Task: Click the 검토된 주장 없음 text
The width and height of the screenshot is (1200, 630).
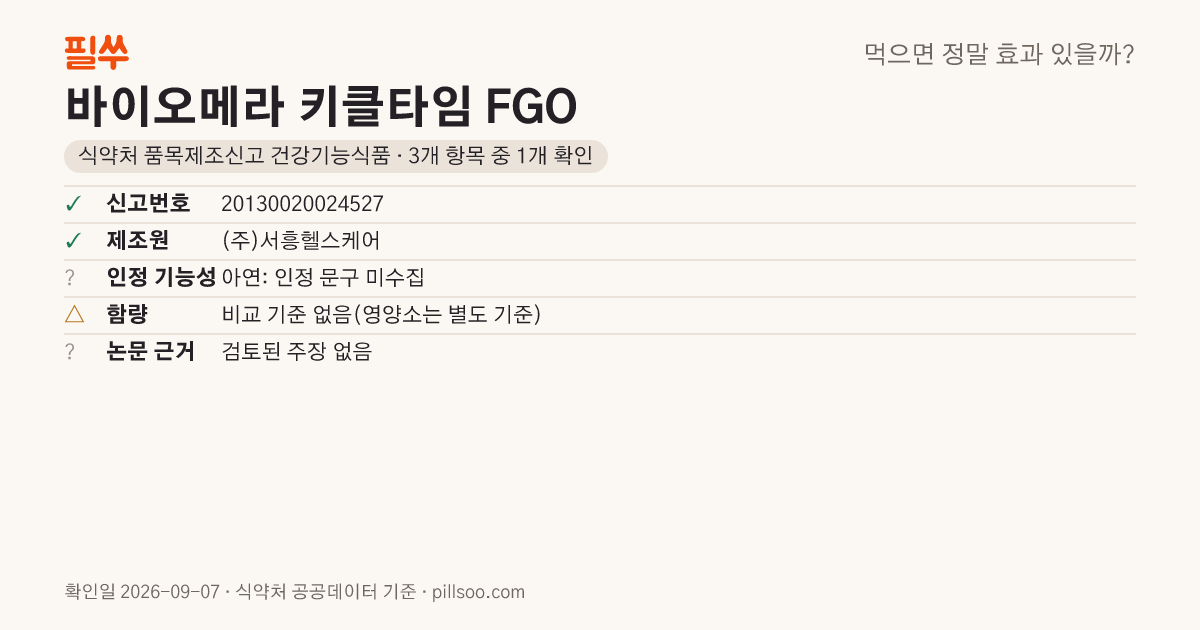Action: click(296, 352)
